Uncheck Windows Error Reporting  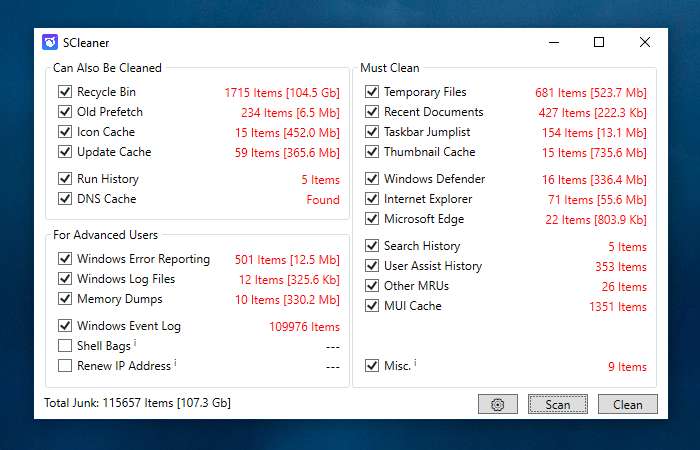(65, 258)
